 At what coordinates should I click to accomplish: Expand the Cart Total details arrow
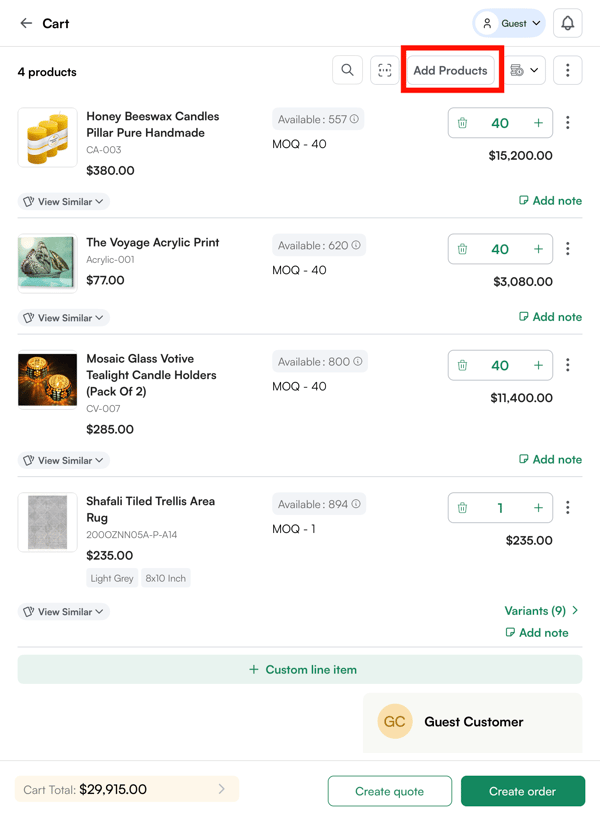click(222, 789)
